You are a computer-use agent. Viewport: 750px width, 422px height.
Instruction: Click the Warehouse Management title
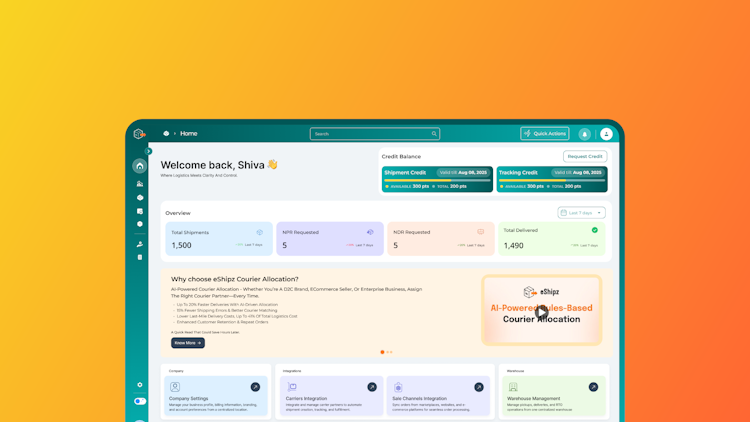click(533, 399)
